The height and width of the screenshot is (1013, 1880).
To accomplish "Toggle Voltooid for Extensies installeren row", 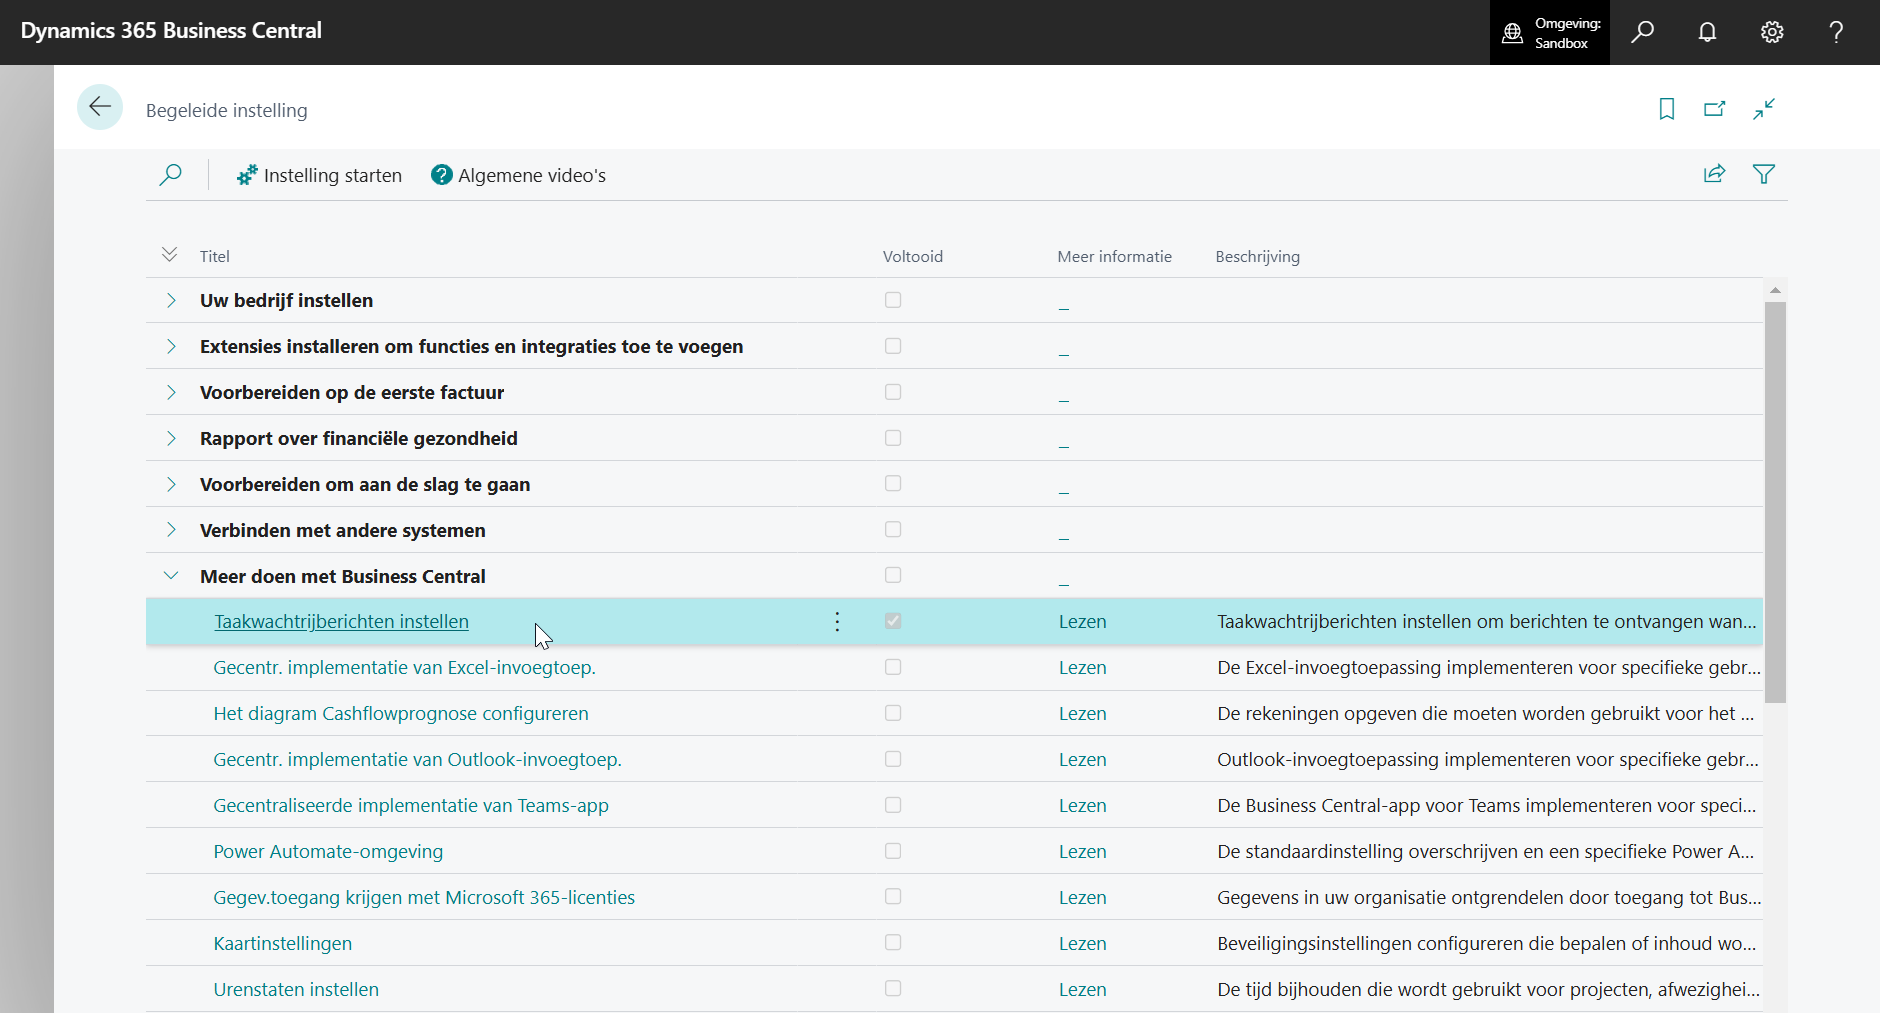I will click(x=893, y=346).
